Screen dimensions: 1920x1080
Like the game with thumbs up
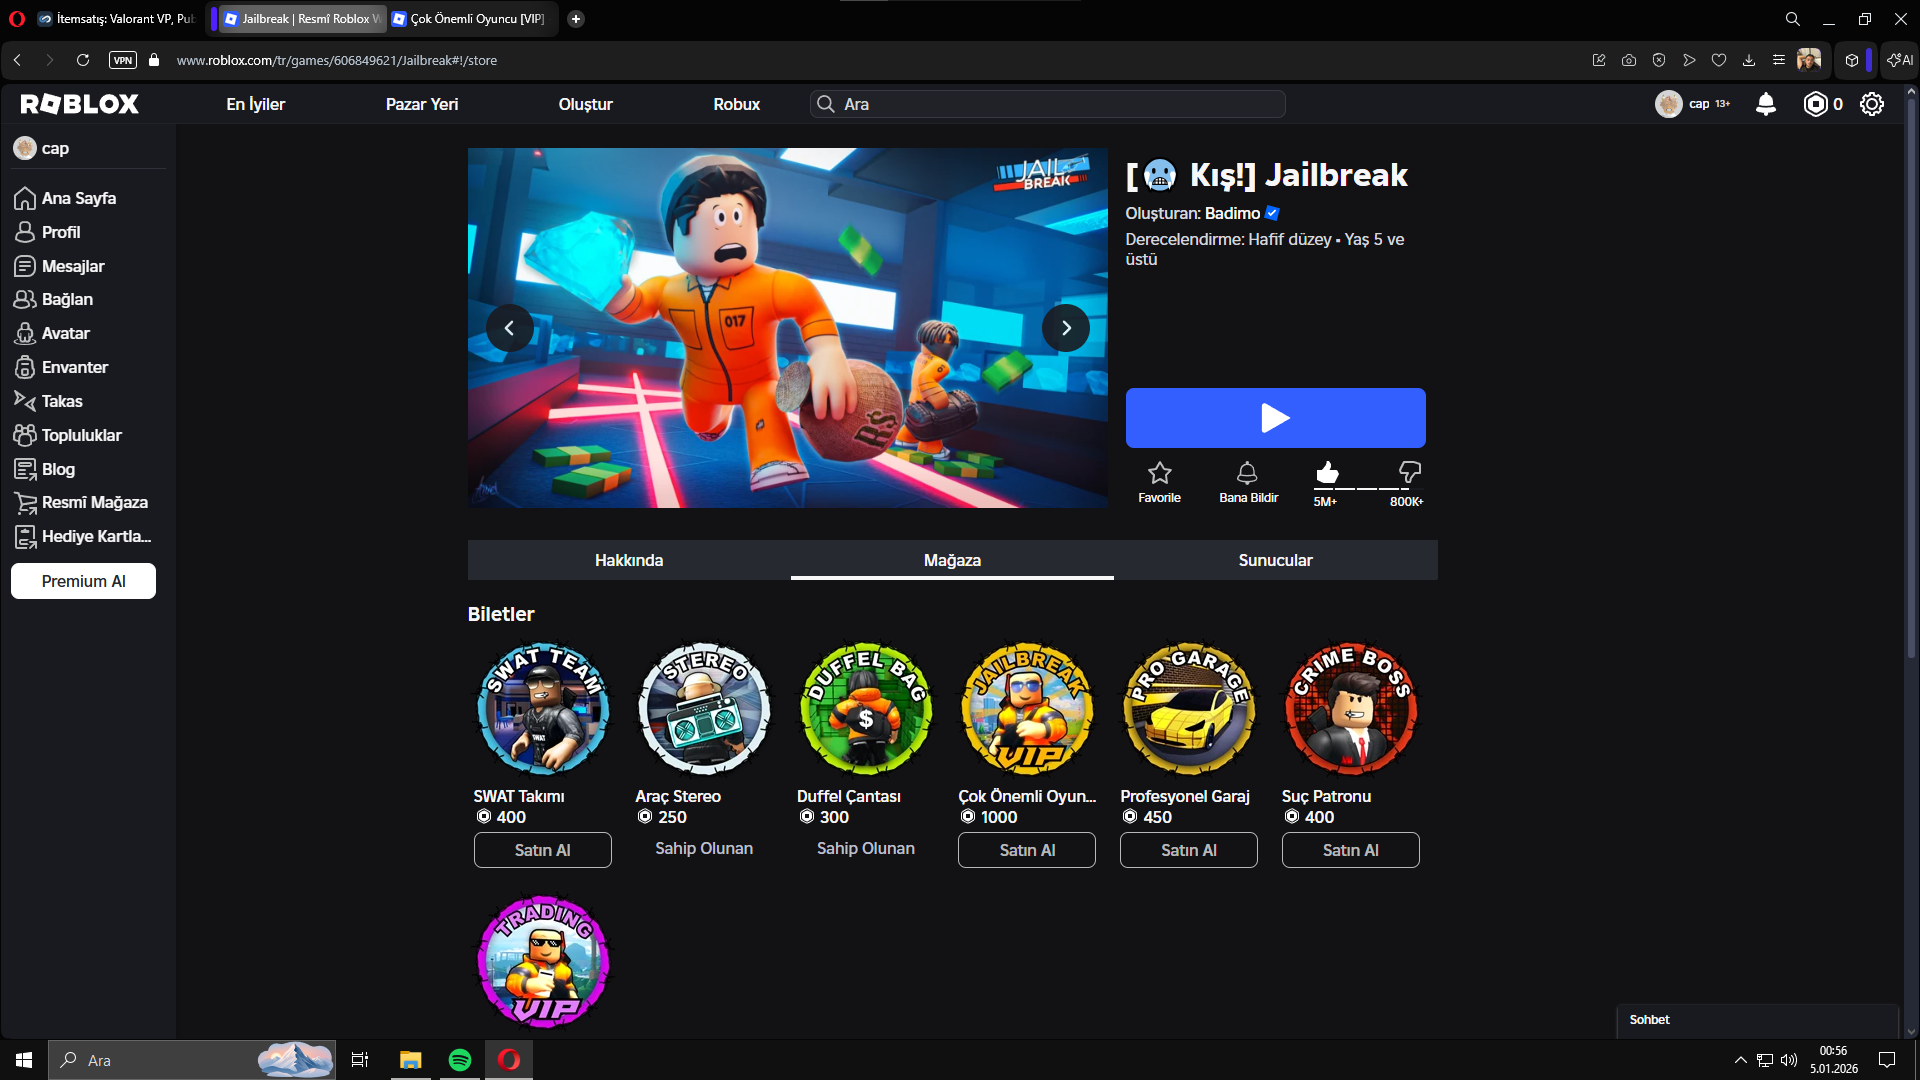click(x=1327, y=472)
